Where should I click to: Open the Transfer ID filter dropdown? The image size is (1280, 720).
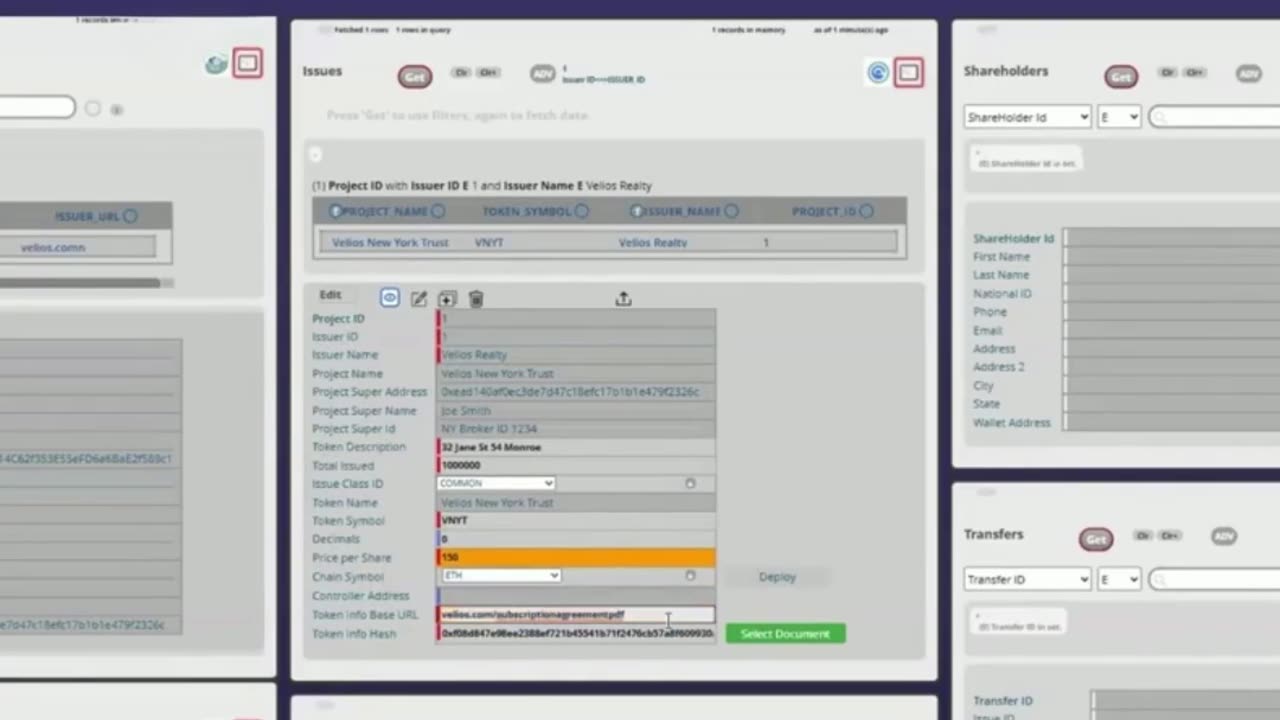[1027, 579]
